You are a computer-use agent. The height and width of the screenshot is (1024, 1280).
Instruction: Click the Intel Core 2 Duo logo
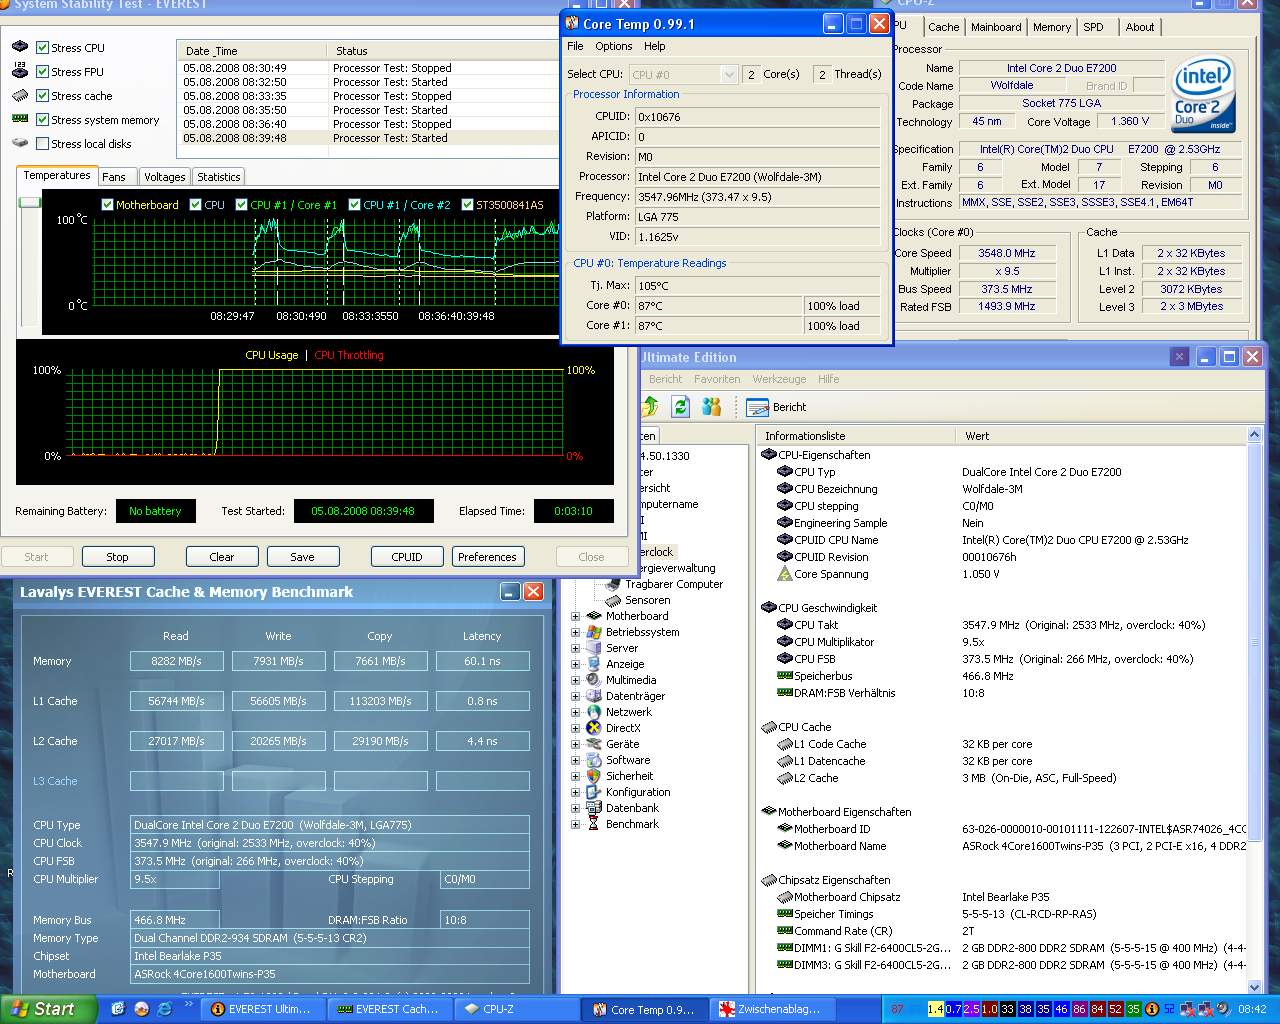1203,94
